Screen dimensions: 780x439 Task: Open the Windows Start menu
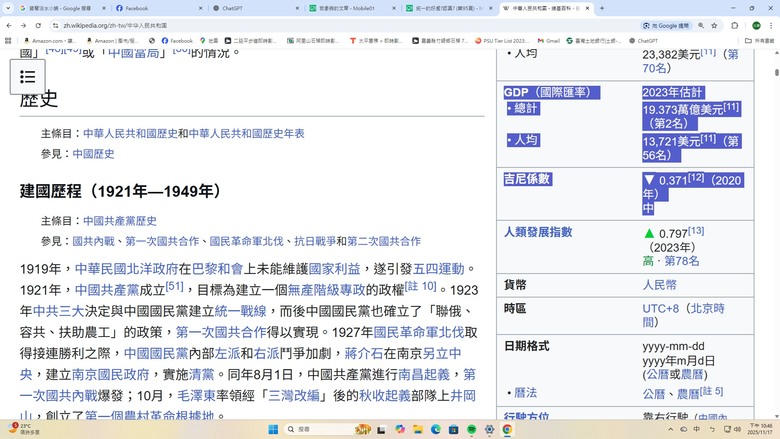pyautogui.click(x=273, y=429)
